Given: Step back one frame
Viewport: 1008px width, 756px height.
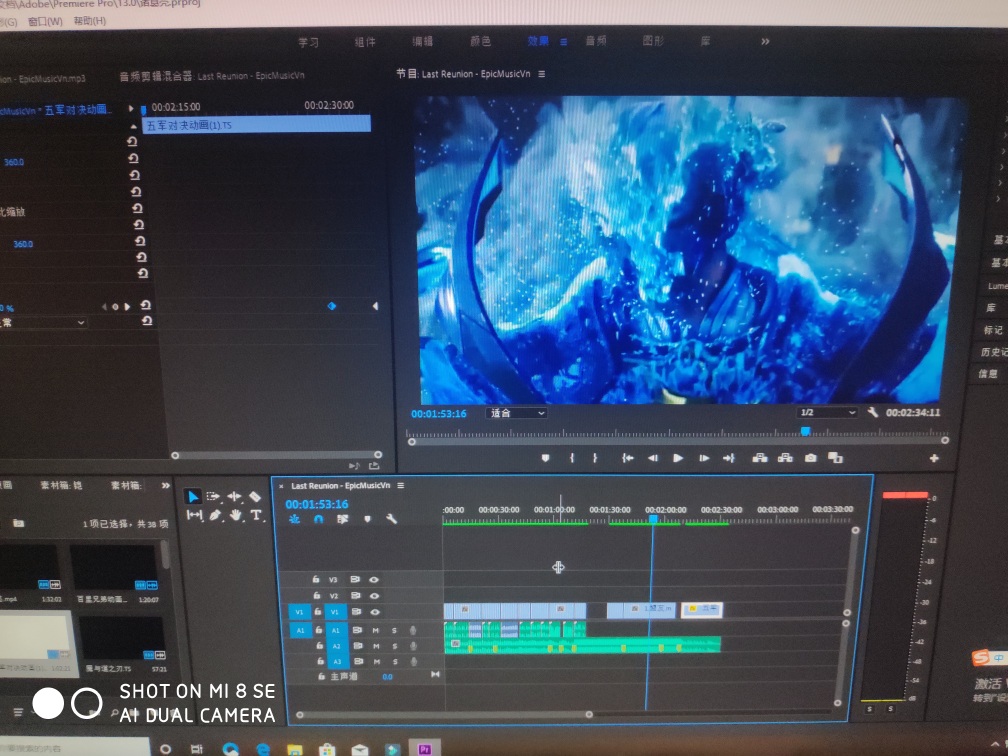Looking at the screenshot, I should click(652, 458).
